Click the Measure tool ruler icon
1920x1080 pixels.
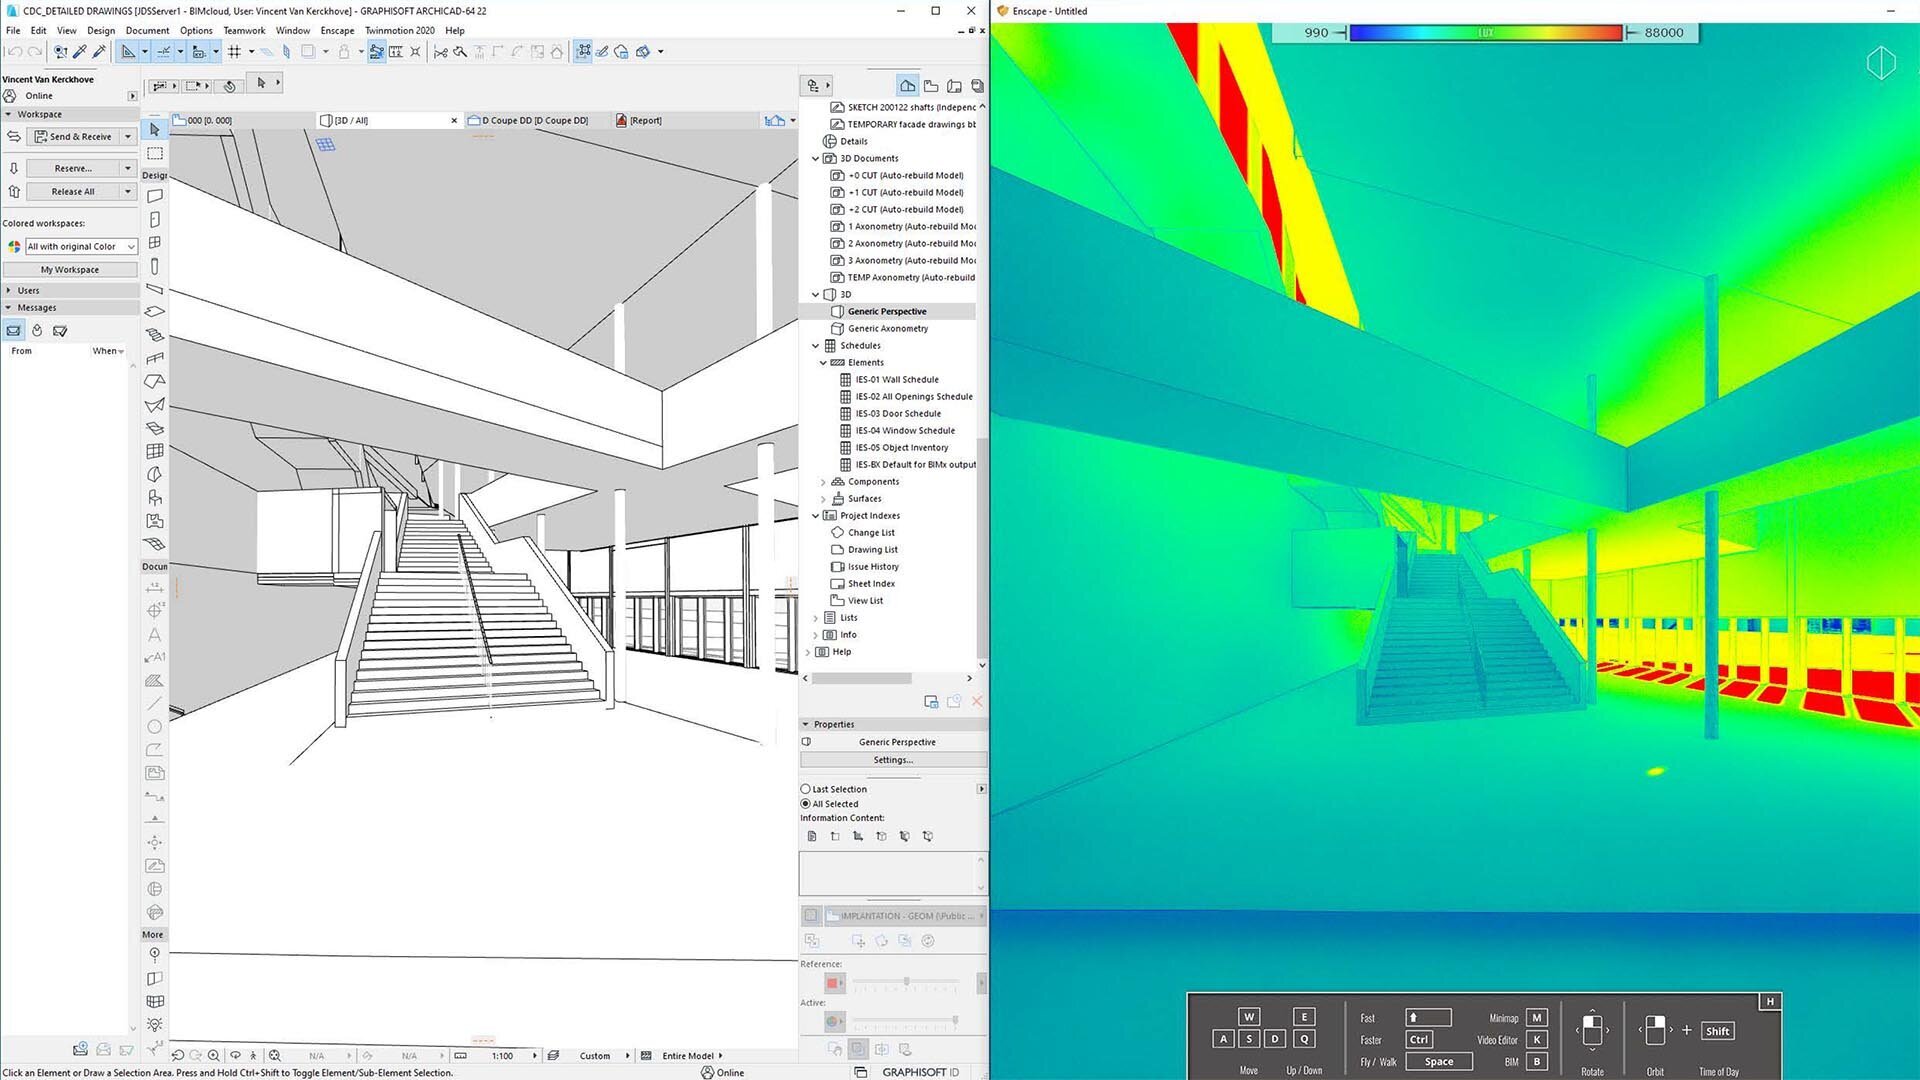396,51
